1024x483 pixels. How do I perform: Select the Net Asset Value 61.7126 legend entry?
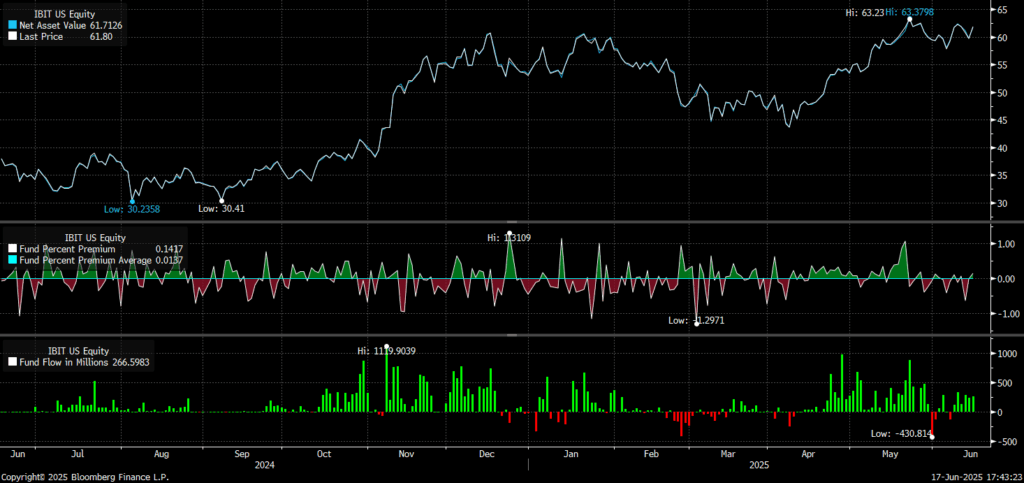click(65, 25)
